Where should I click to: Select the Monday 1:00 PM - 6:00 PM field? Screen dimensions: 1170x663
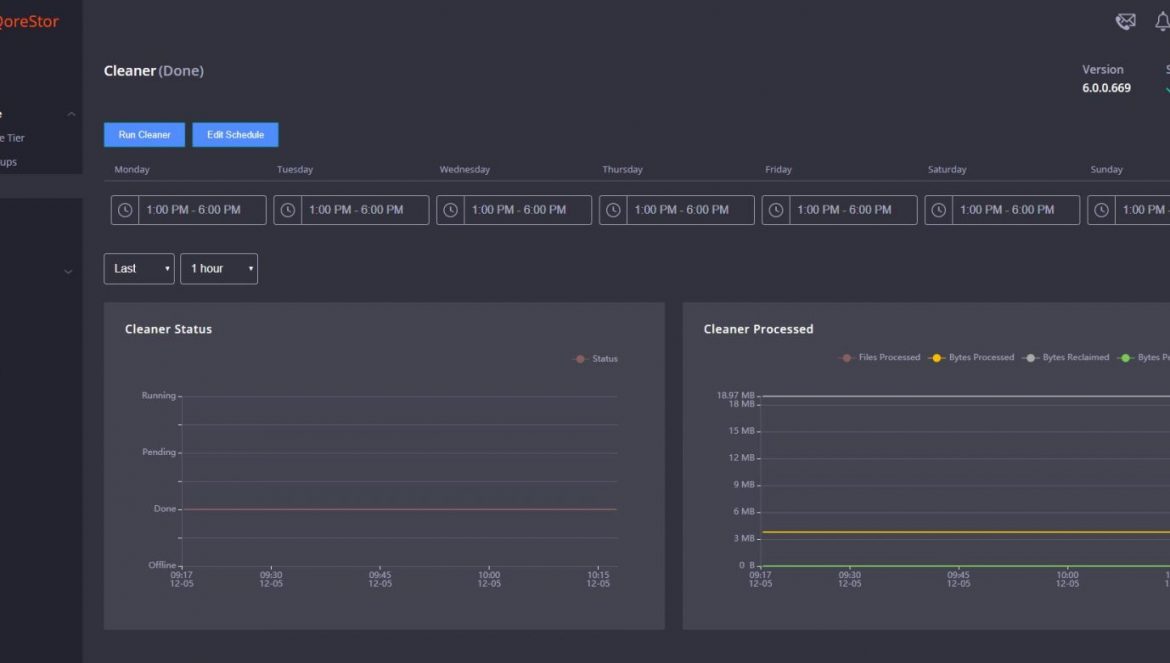tap(189, 210)
